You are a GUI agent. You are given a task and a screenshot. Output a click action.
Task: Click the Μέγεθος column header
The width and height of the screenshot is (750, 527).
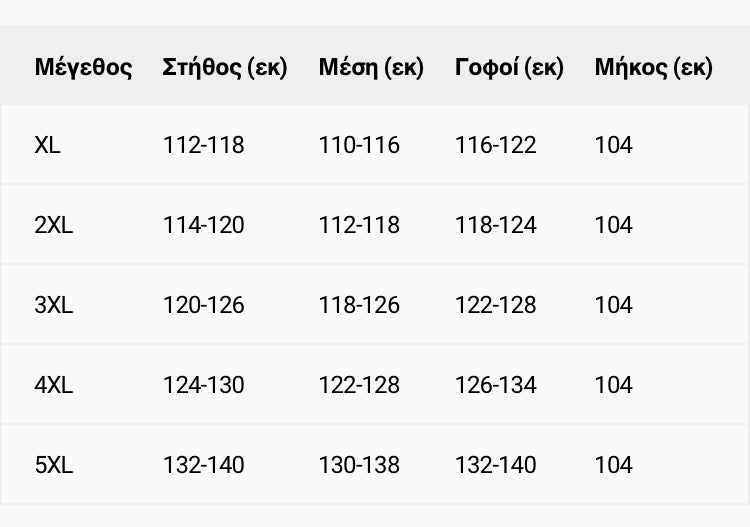(x=83, y=67)
